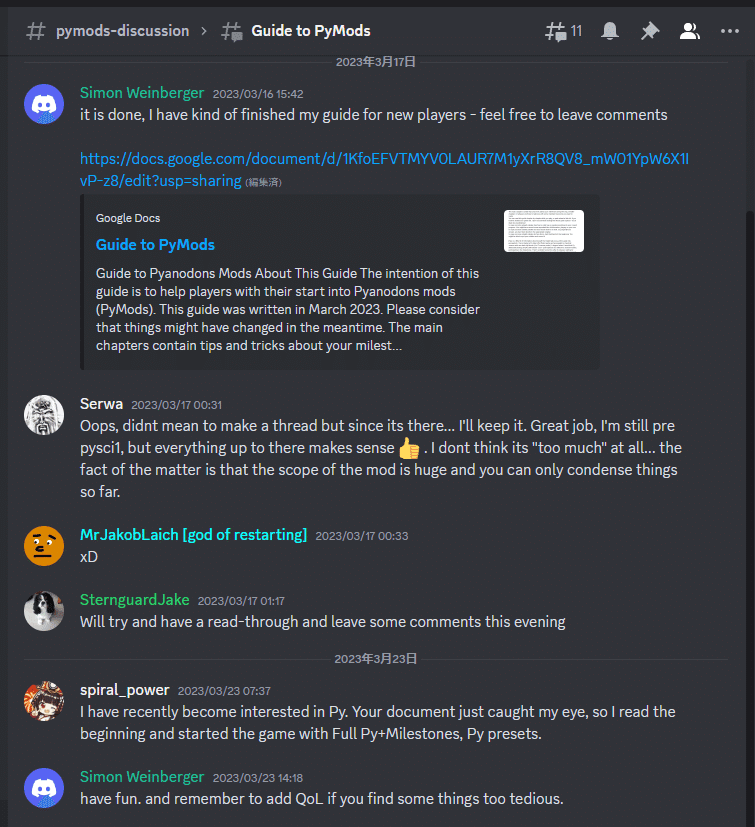Viewport: 755px width, 827px height.
Task: Click MrJakobLaich's orange emoji avatar
Action: pos(44,546)
